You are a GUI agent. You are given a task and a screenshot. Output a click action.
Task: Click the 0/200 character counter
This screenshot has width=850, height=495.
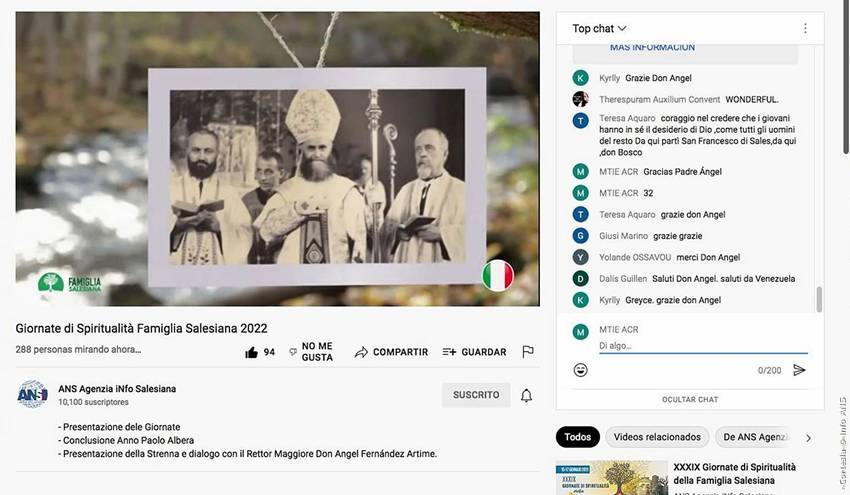coord(769,370)
